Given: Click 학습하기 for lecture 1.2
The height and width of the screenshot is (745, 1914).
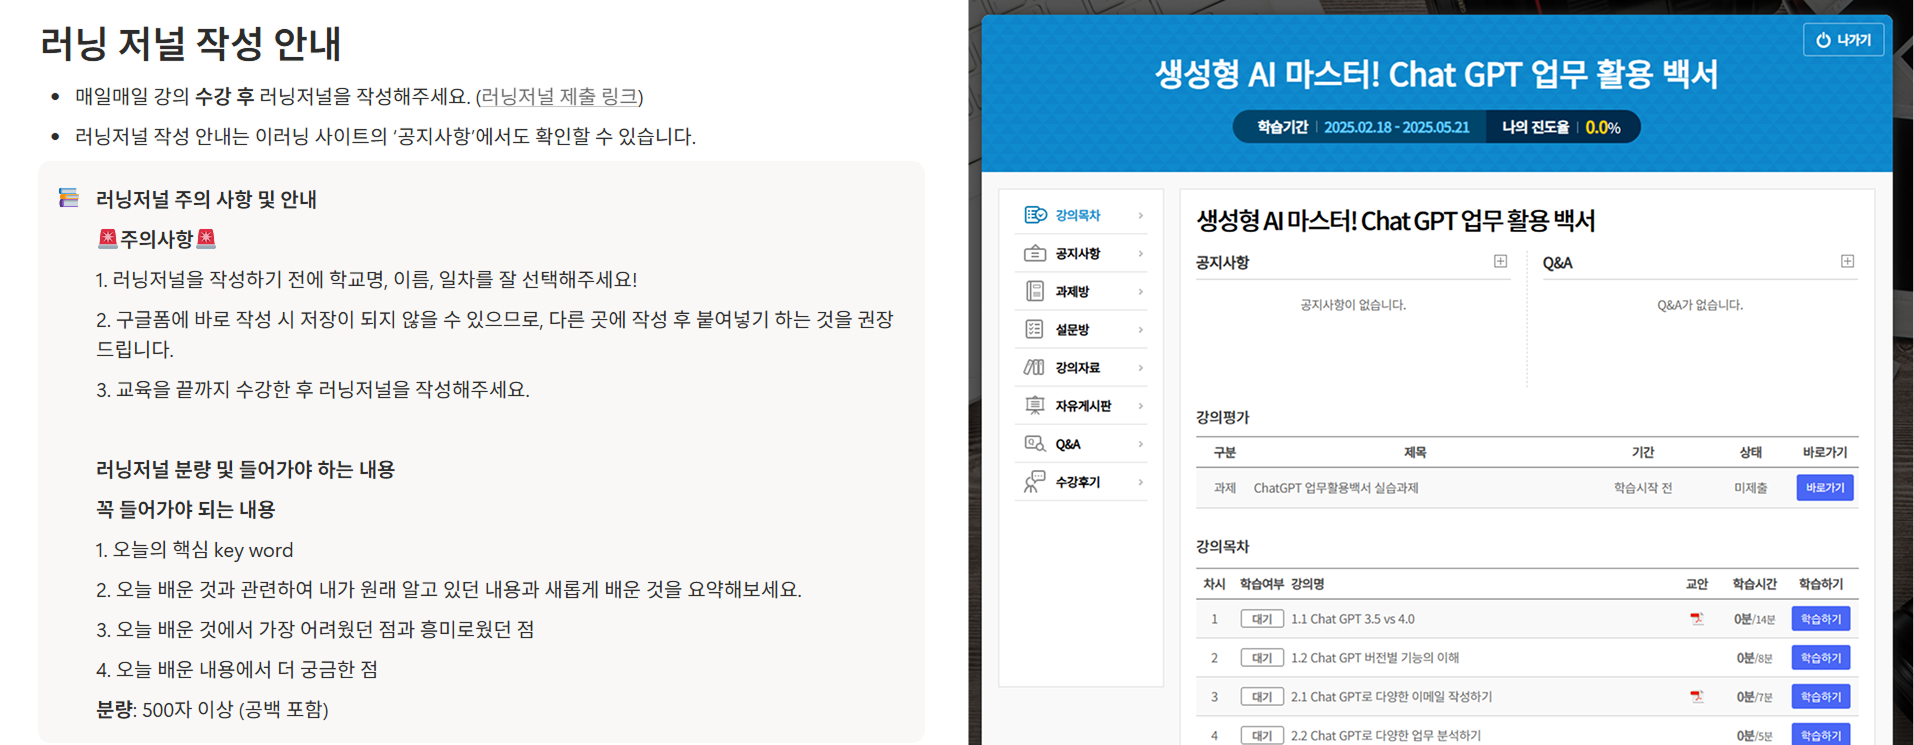Looking at the screenshot, I should tap(1820, 658).
